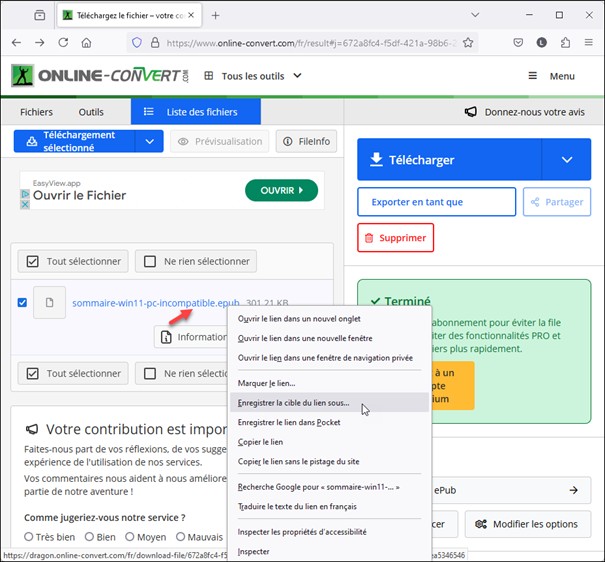This screenshot has height=562, width=605.
Task: Click the Firefox reload page icon
Action: (x=63, y=43)
